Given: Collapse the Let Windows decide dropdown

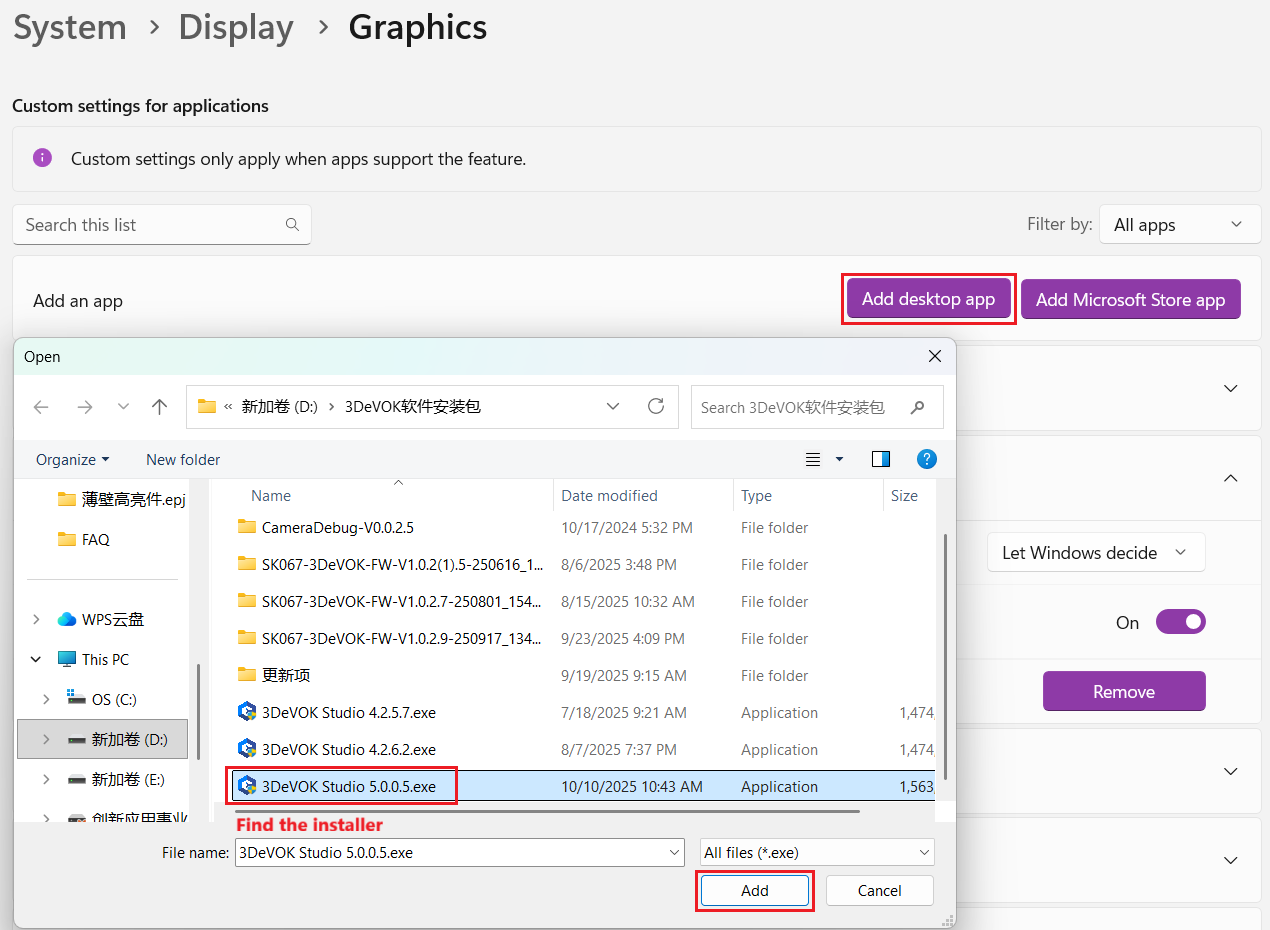Looking at the screenshot, I should [1096, 552].
